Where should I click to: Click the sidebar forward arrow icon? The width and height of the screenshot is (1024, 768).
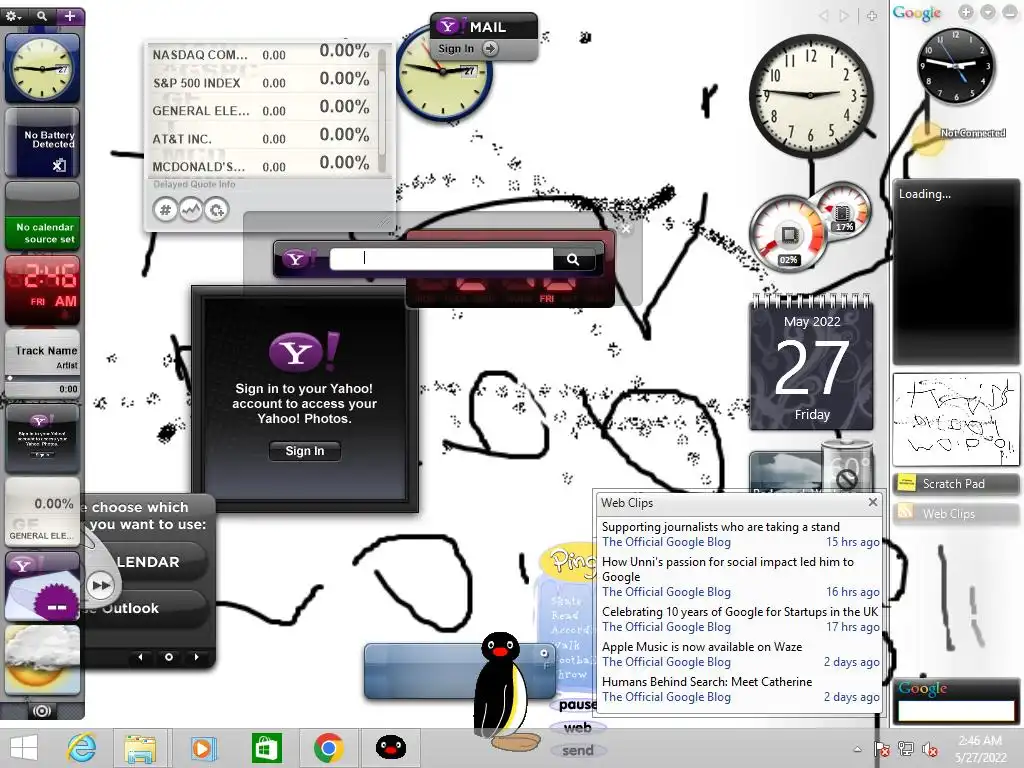pyautogui.click(x=845, y=16)
